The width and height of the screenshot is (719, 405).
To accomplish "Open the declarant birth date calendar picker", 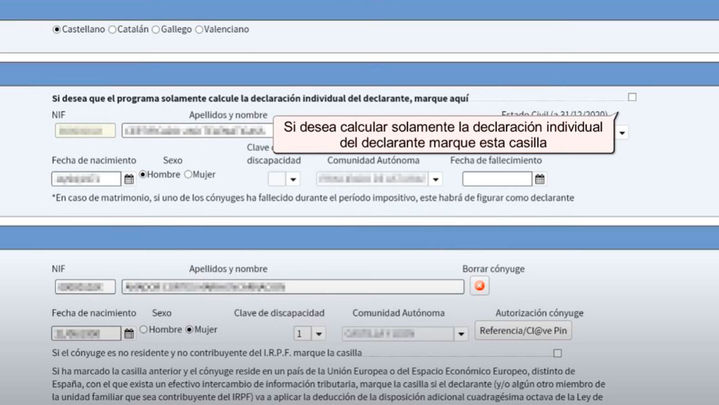I will (129, 180).
